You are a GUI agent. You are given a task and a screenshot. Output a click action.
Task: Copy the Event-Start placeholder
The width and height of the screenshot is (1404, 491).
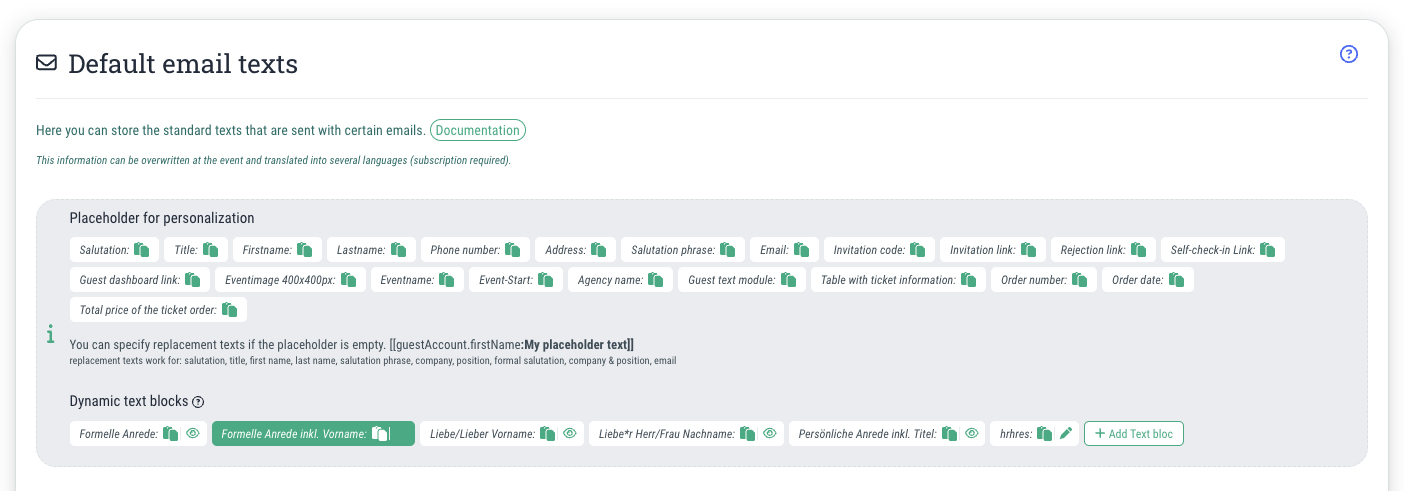click(545, 280)
